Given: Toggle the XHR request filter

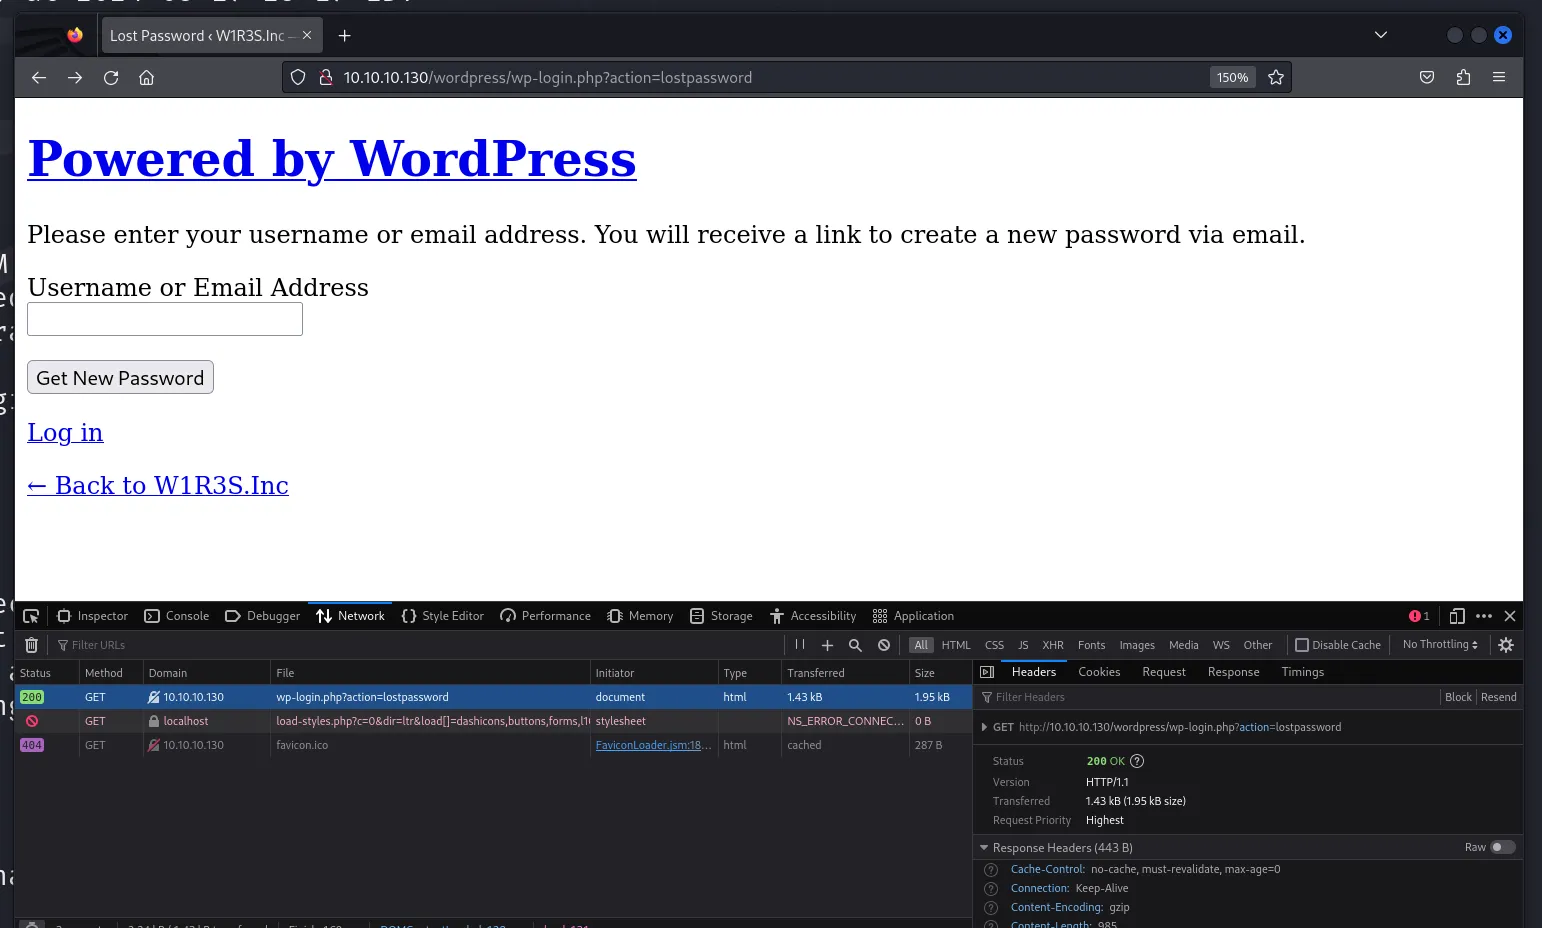Looking at the screenshot, I should pyautogui.click(x=1052, y=645).
